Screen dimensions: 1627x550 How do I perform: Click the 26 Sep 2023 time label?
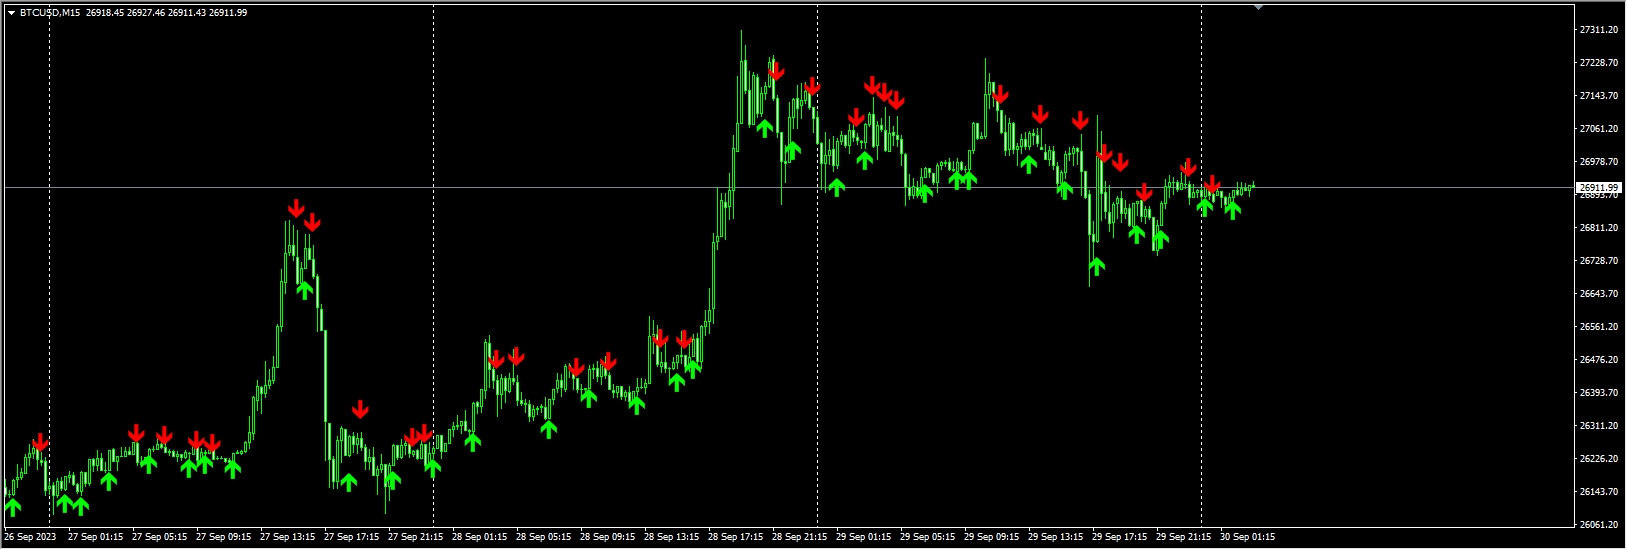(x=30, y=537)
